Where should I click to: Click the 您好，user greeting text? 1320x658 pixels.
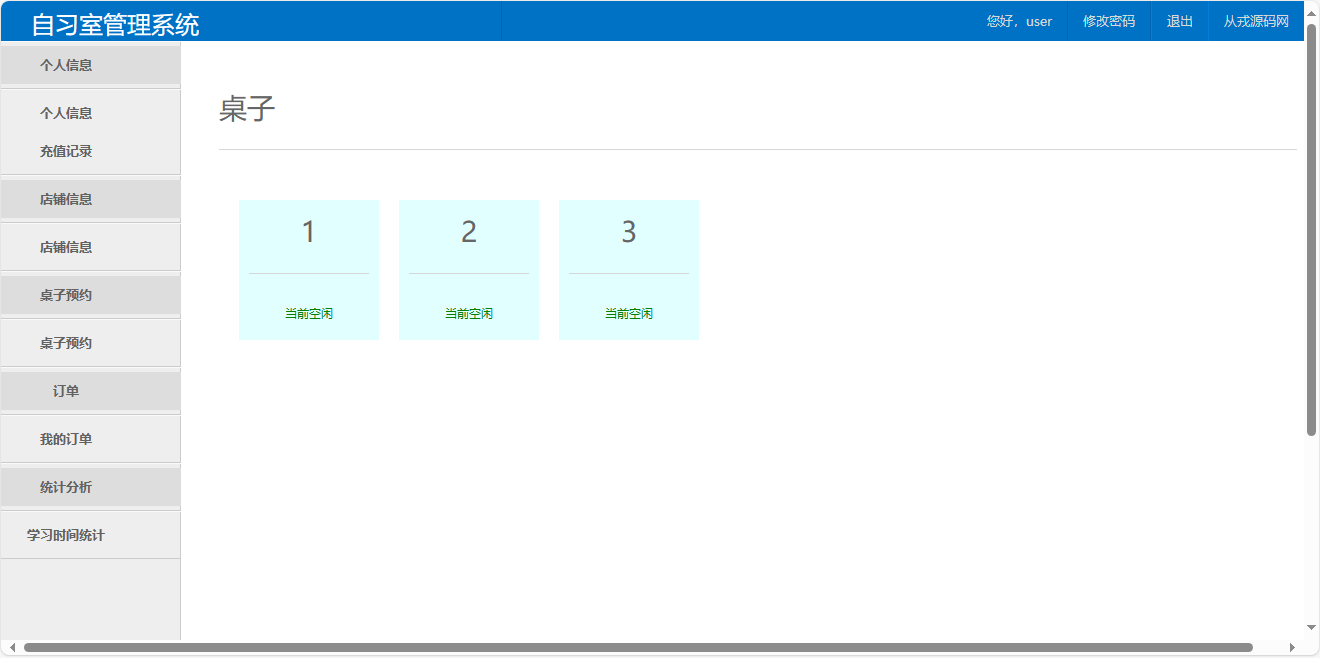point(1018,21)
